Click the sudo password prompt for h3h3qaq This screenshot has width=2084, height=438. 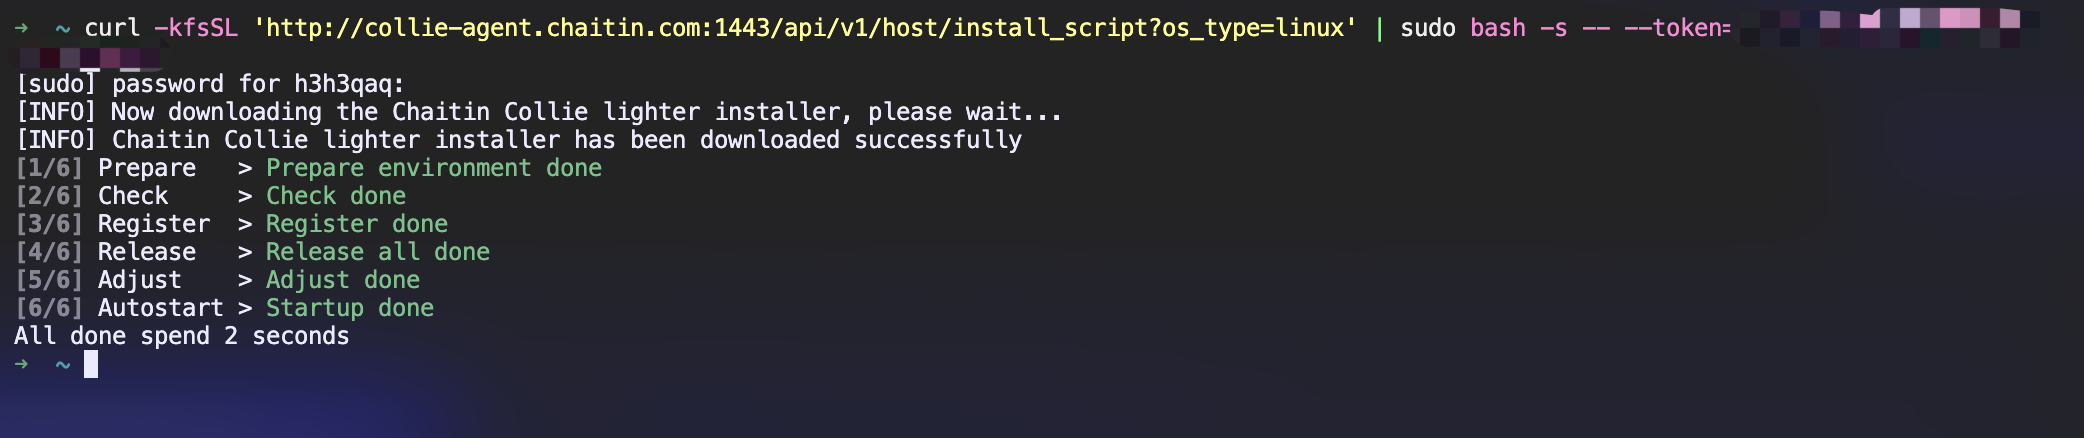[210, 84]
